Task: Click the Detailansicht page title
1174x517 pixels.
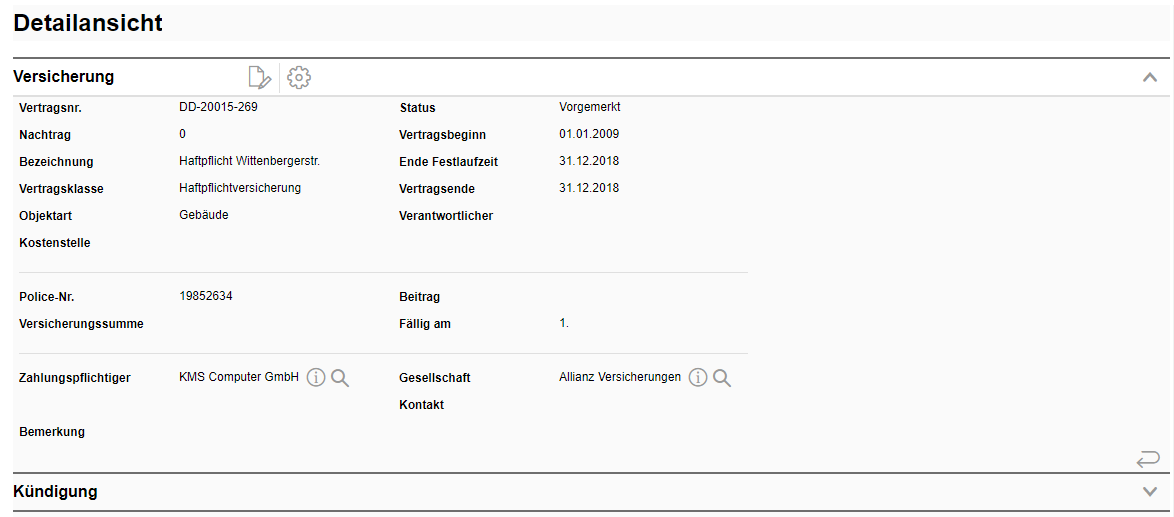Action: (88, 23)
